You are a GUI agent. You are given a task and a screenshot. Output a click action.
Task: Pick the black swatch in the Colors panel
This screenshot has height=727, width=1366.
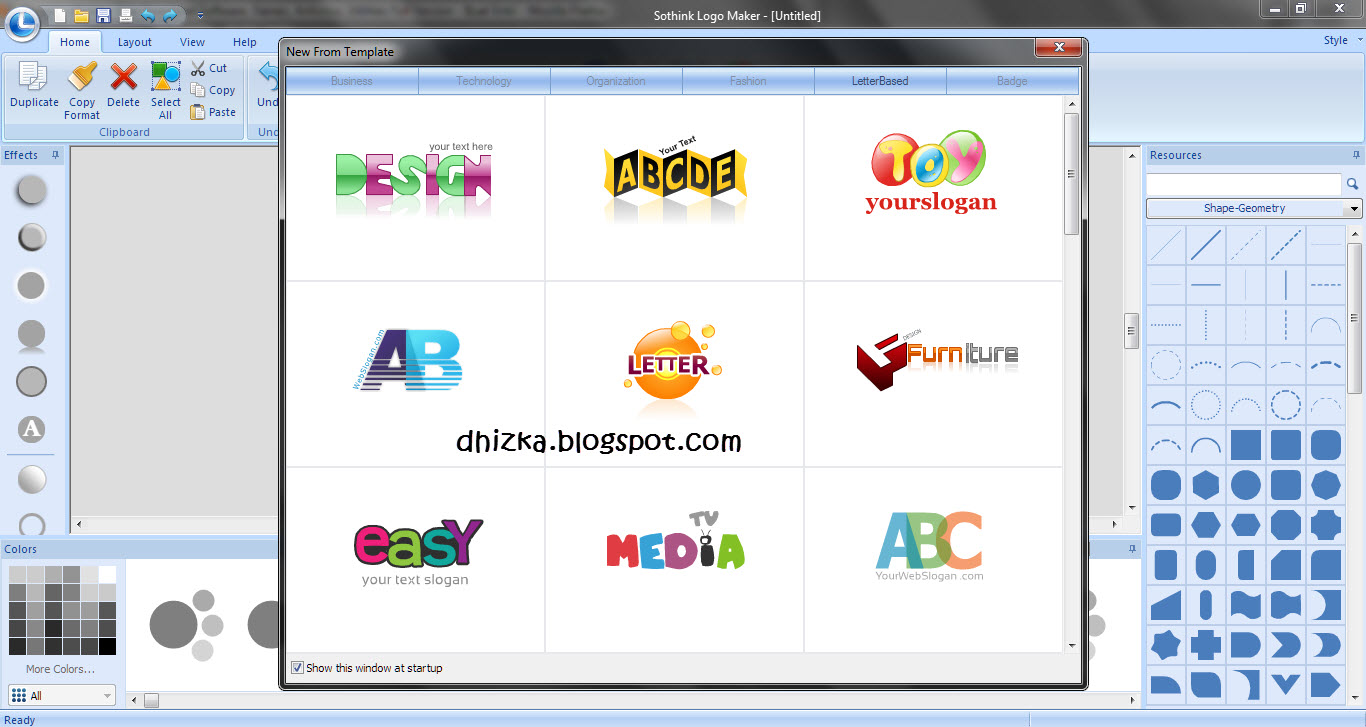click(x=108, y=646)
